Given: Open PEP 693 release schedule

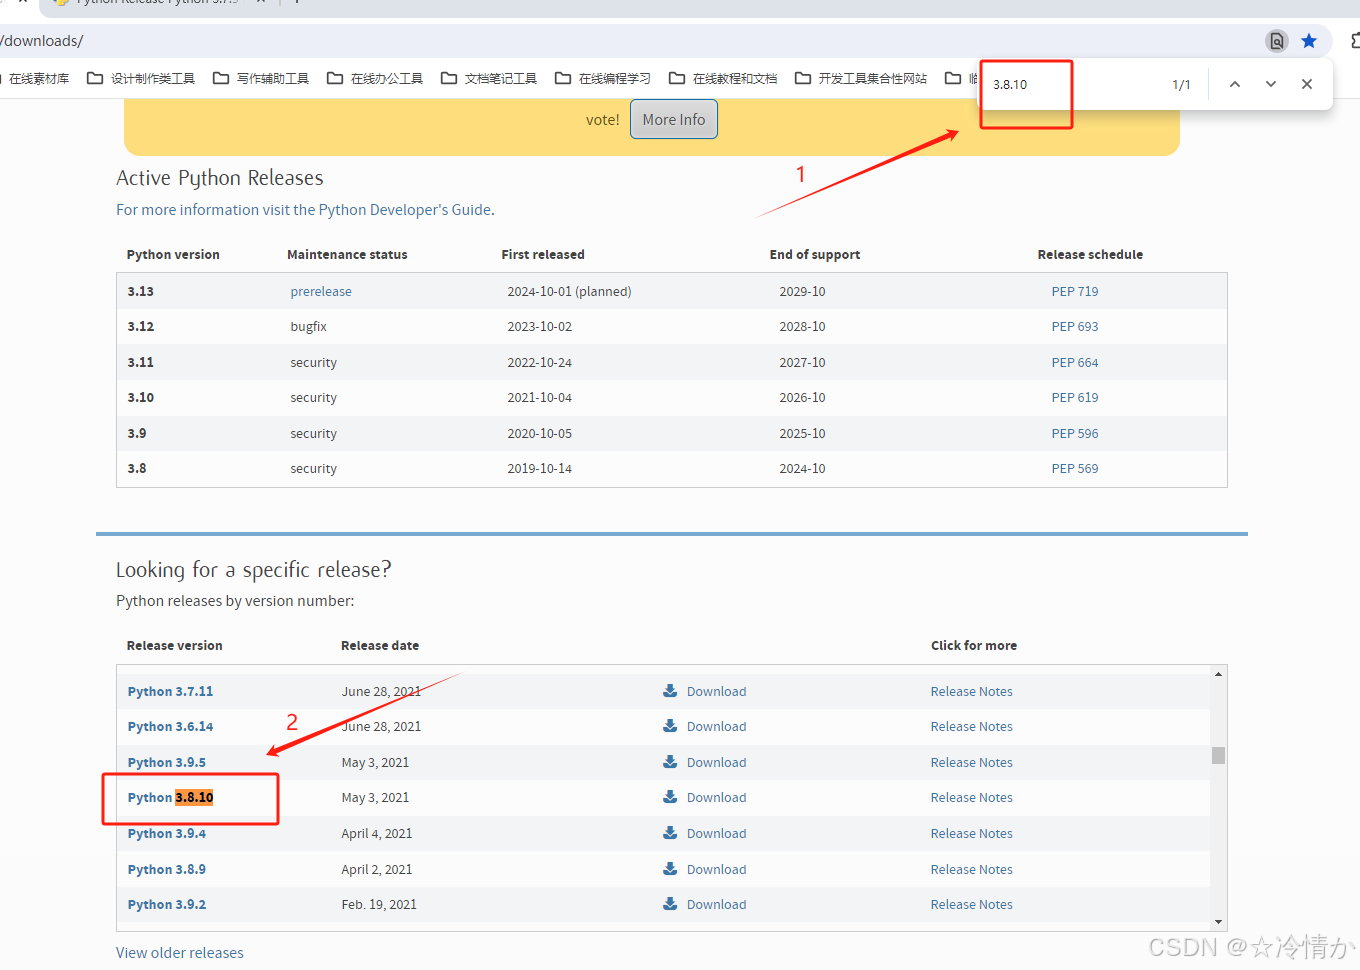Looking at the screenshot, I should tap(1075, 327).
